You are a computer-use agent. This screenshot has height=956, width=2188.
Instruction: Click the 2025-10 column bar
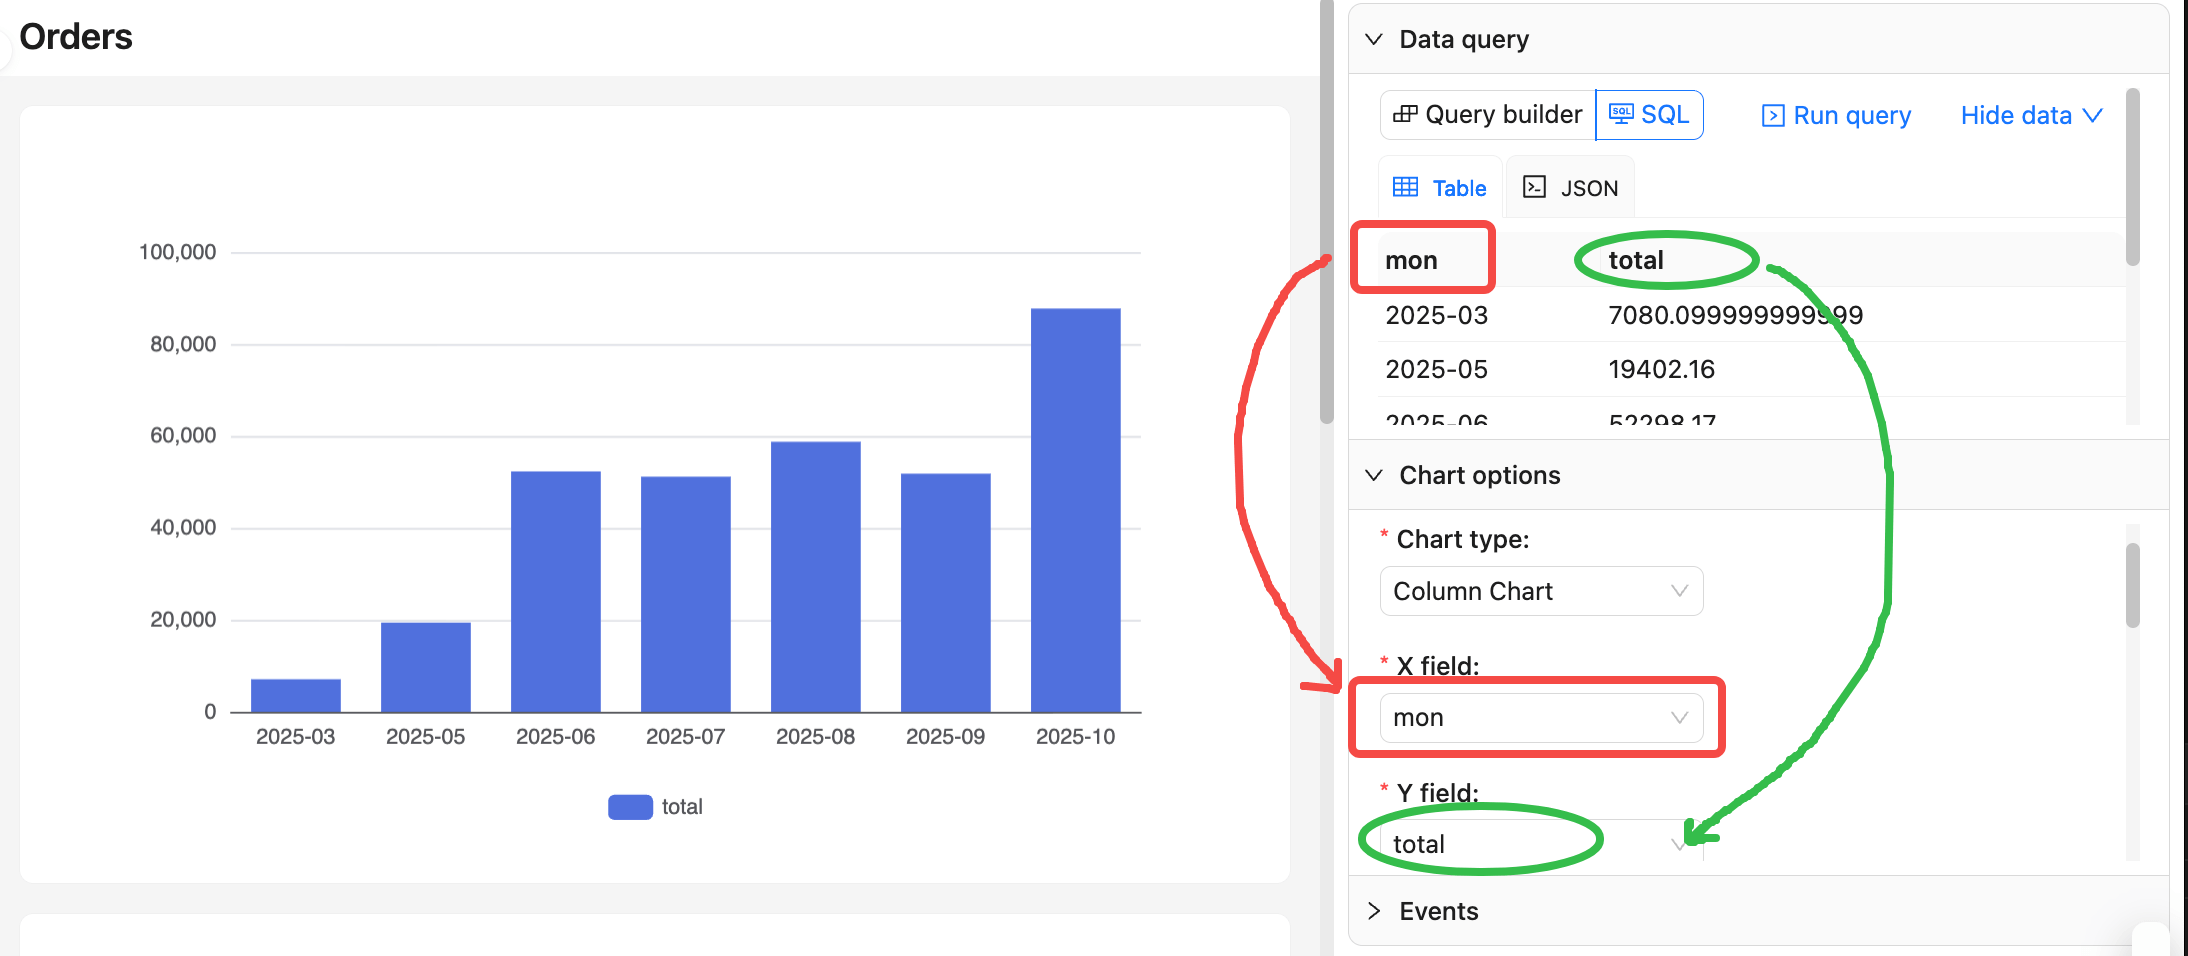1075,510
